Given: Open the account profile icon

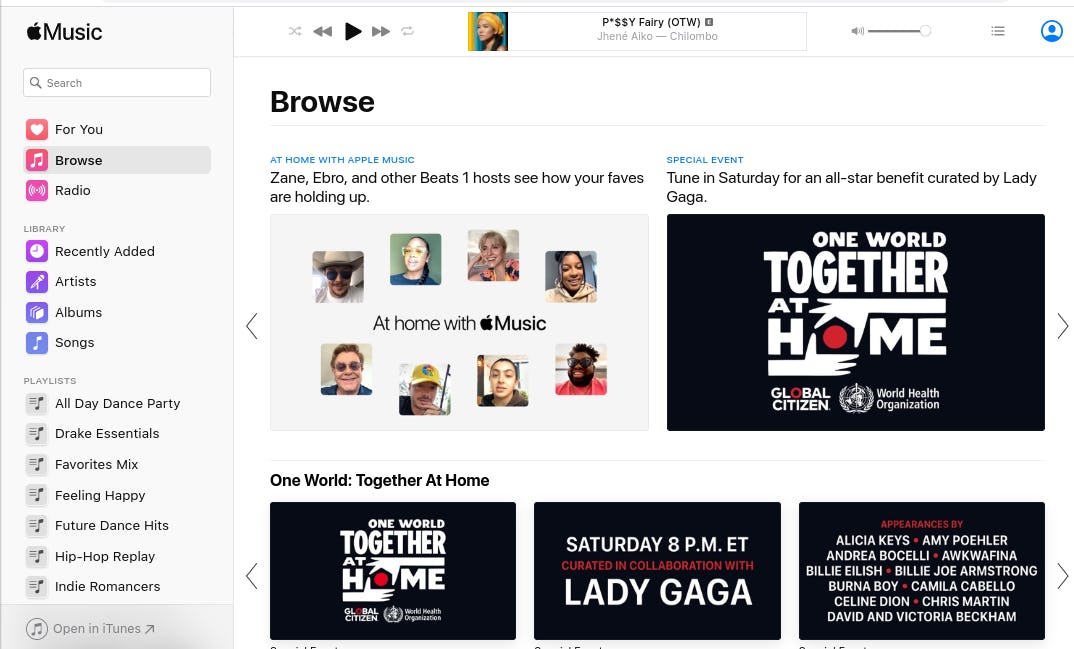Looking at the screenshot, I should pyautogui.click(x=1051, y=31).
